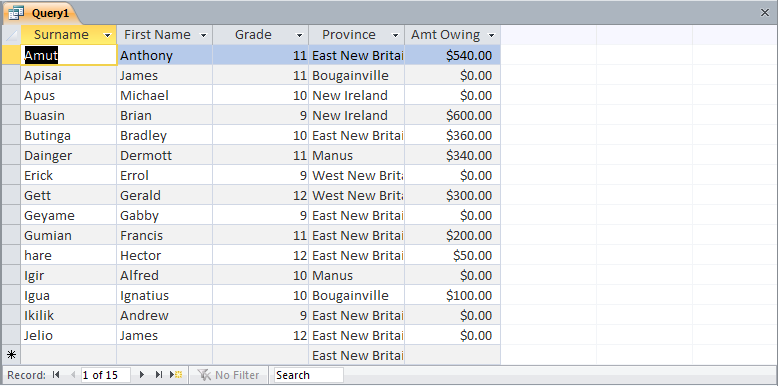Viewport: 778px width, 386px height.
Task: Click the Surname cell Geyame
Action: [x=69, y=215]
